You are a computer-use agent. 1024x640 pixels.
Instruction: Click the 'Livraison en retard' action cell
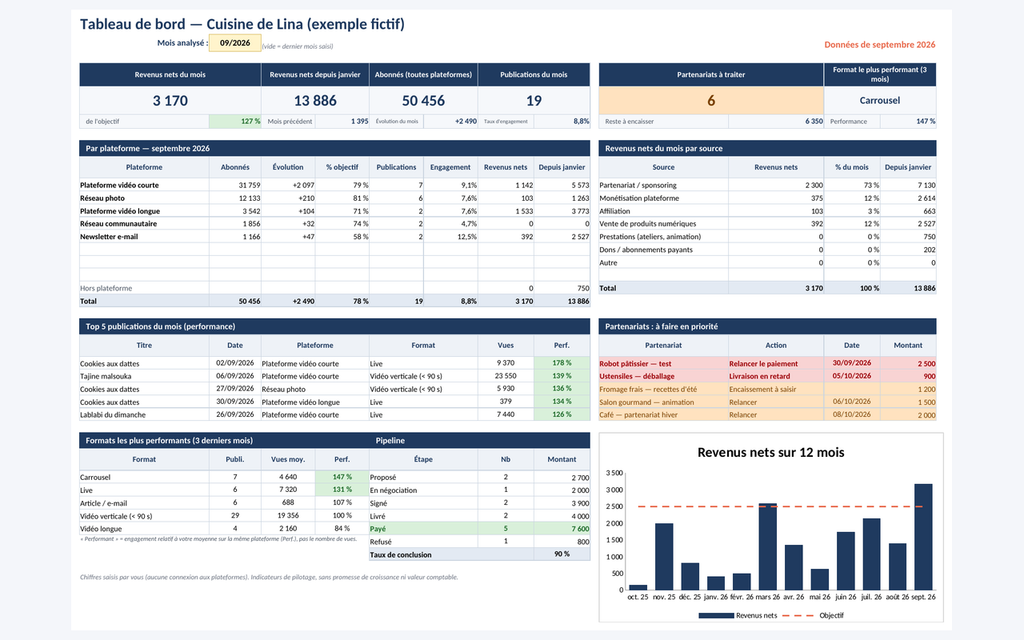click(776, 376)
